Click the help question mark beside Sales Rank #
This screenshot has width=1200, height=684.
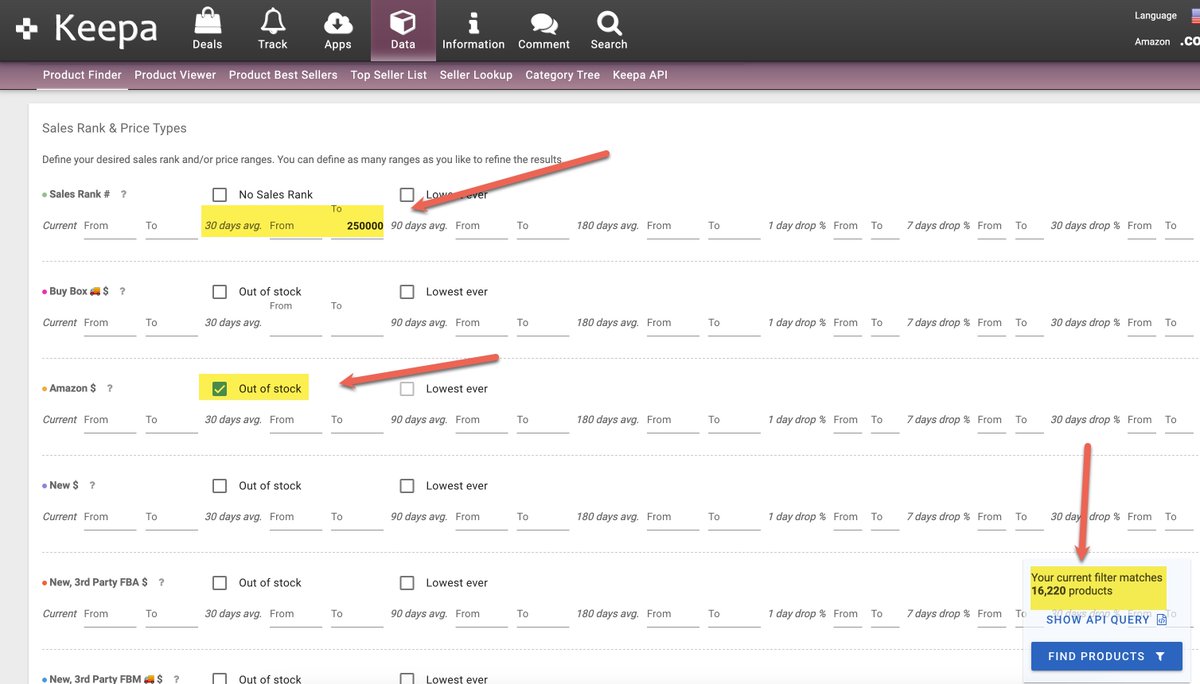pos(124,194)
